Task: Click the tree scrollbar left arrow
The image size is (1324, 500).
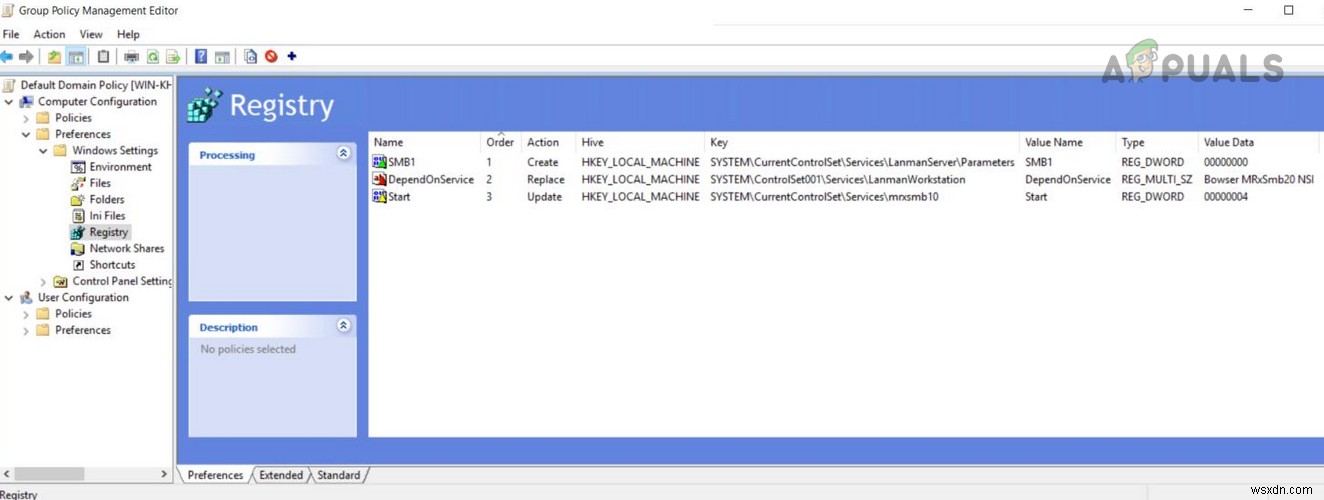Action: click(x=8, y=474)
